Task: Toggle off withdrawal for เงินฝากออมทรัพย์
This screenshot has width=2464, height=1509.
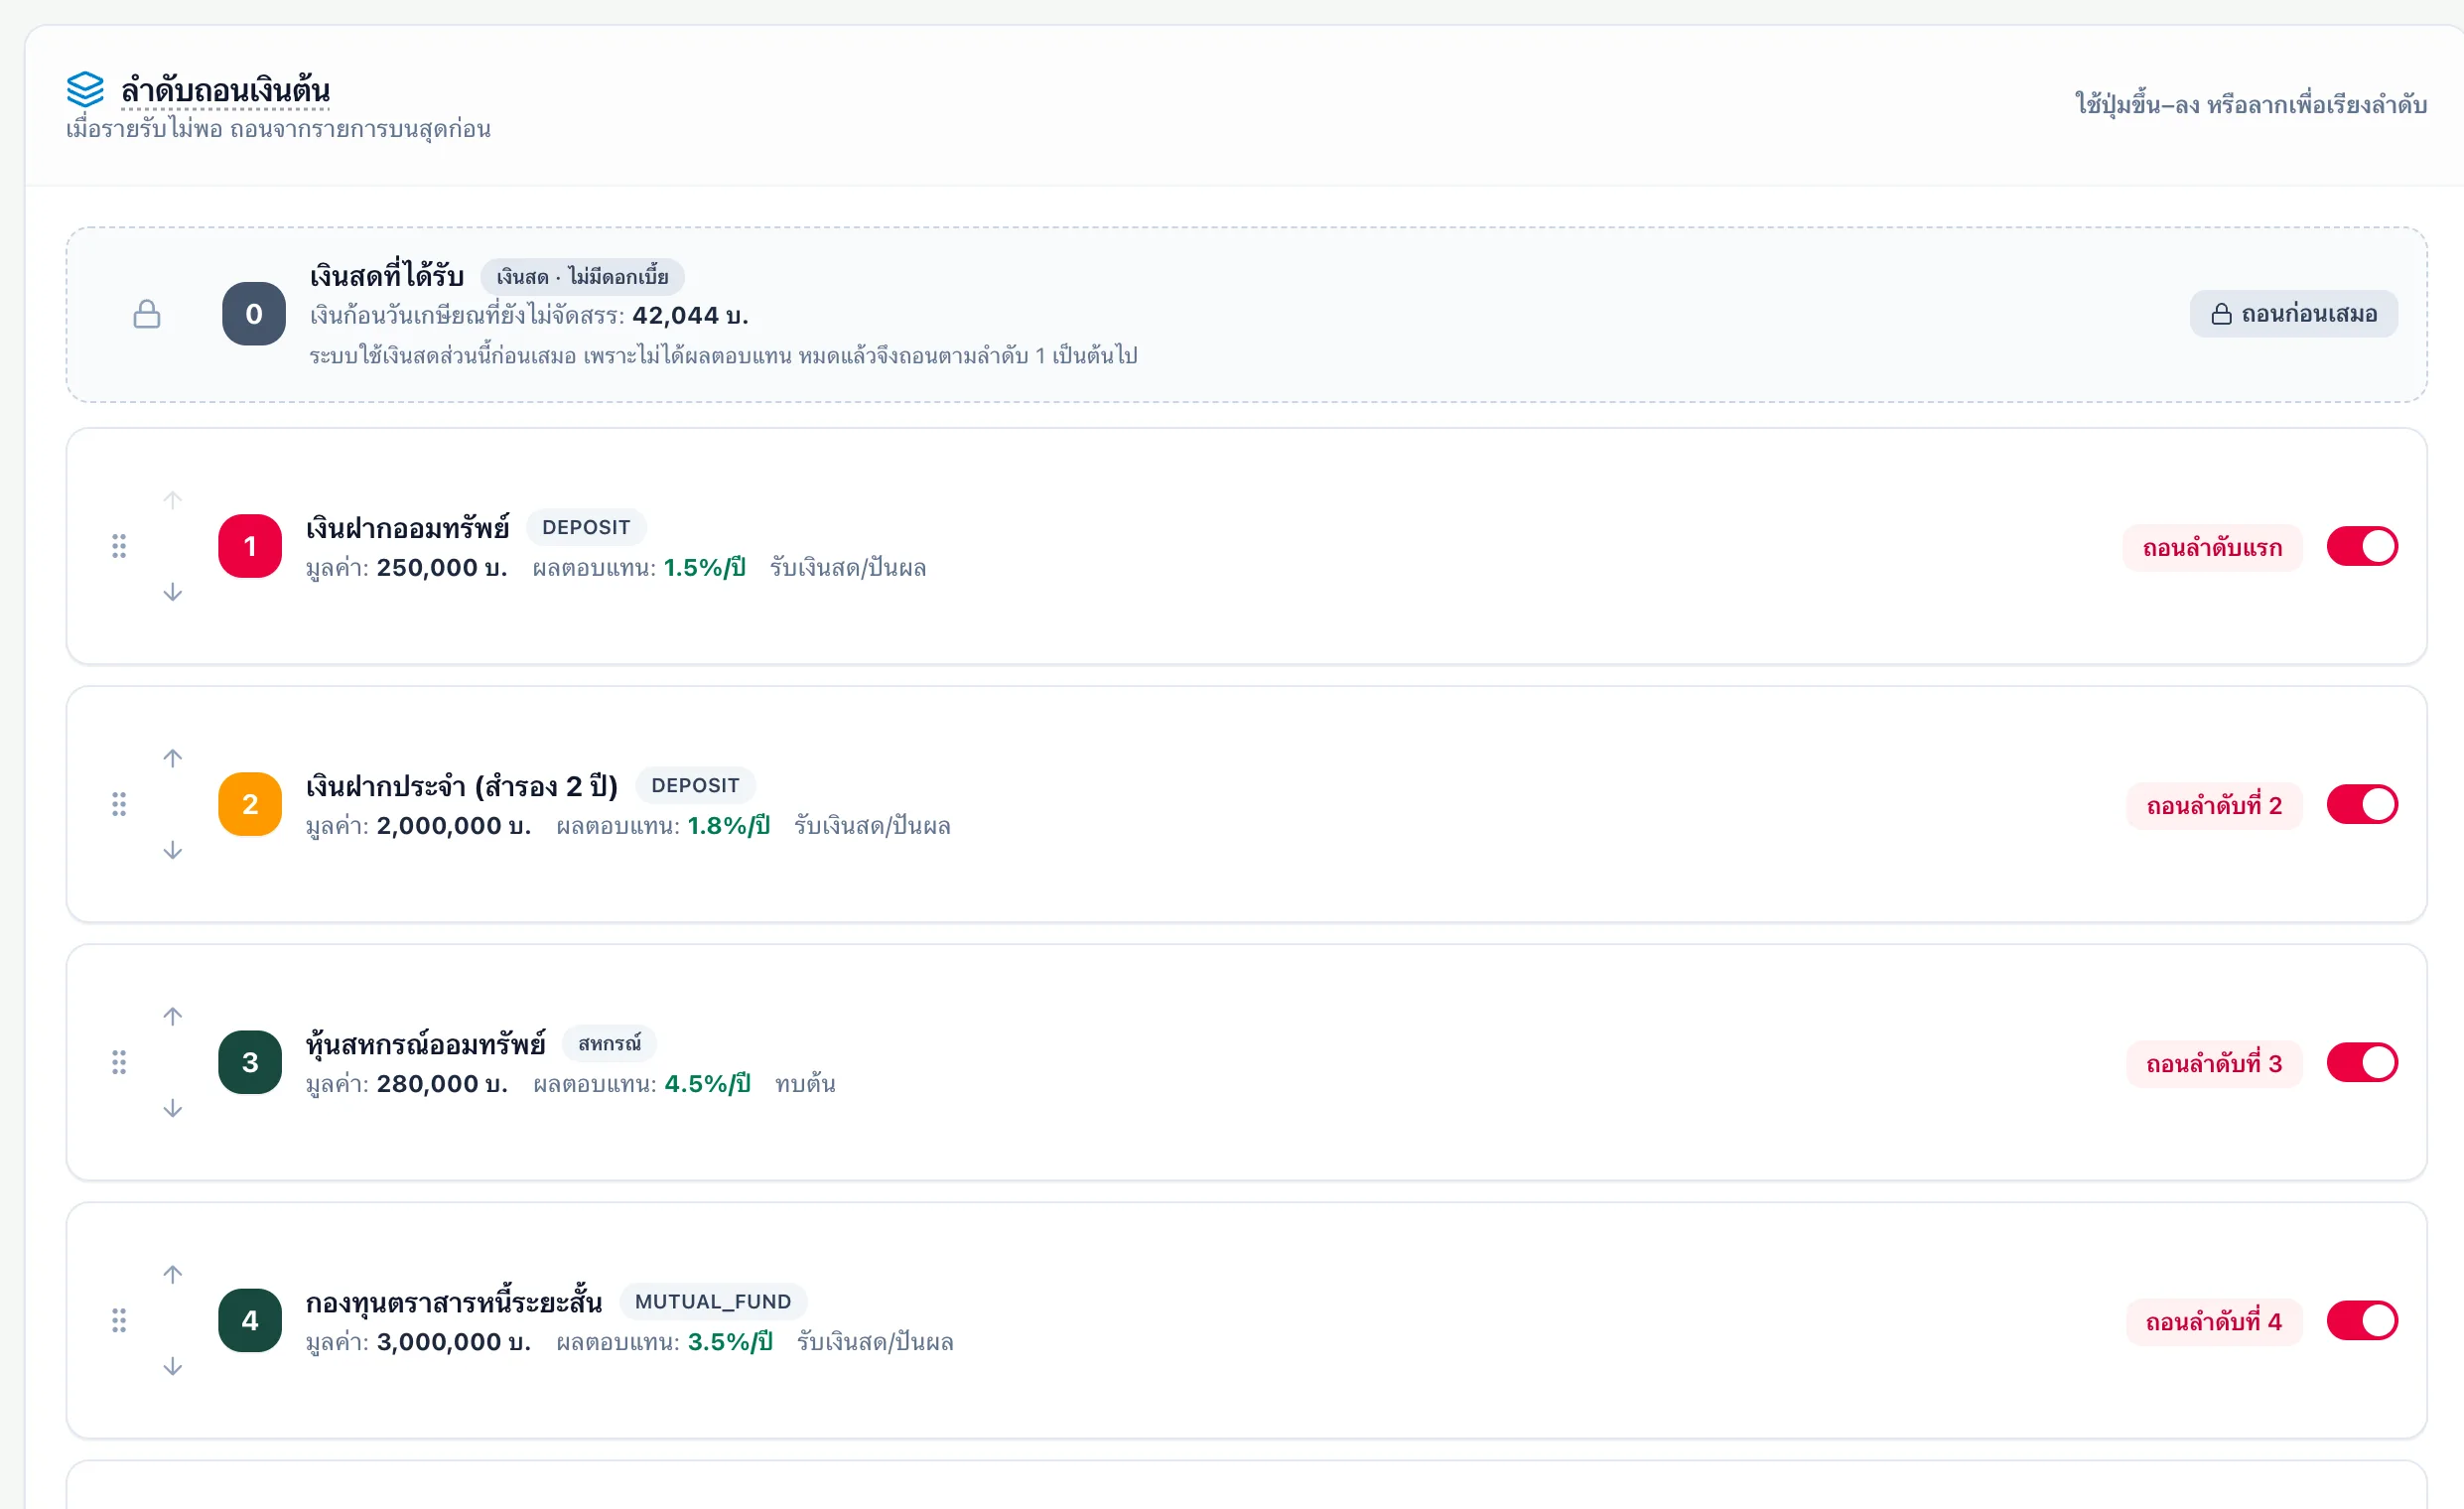Action: tap(2362, 546)
